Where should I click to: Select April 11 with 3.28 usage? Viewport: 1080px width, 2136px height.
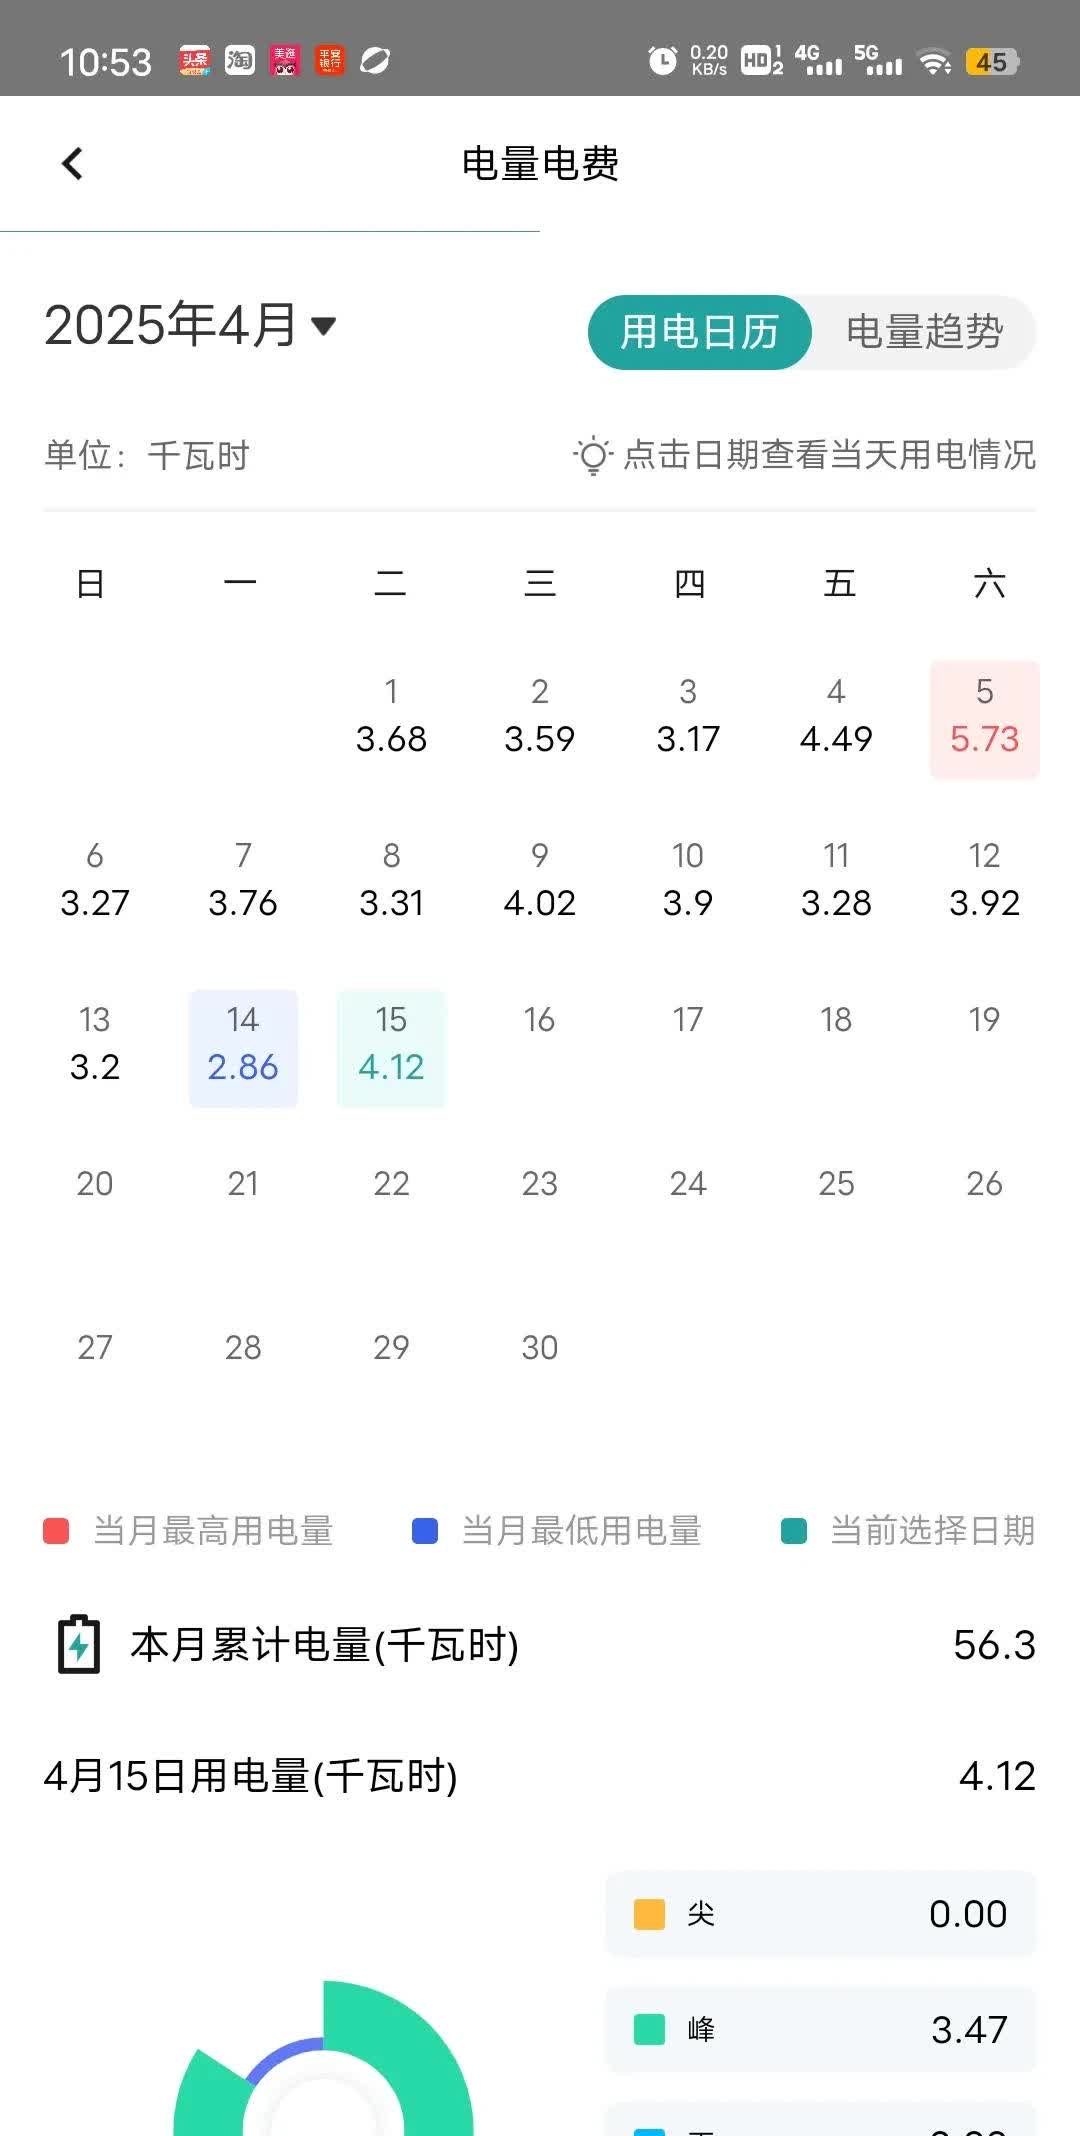coord(836,881)
